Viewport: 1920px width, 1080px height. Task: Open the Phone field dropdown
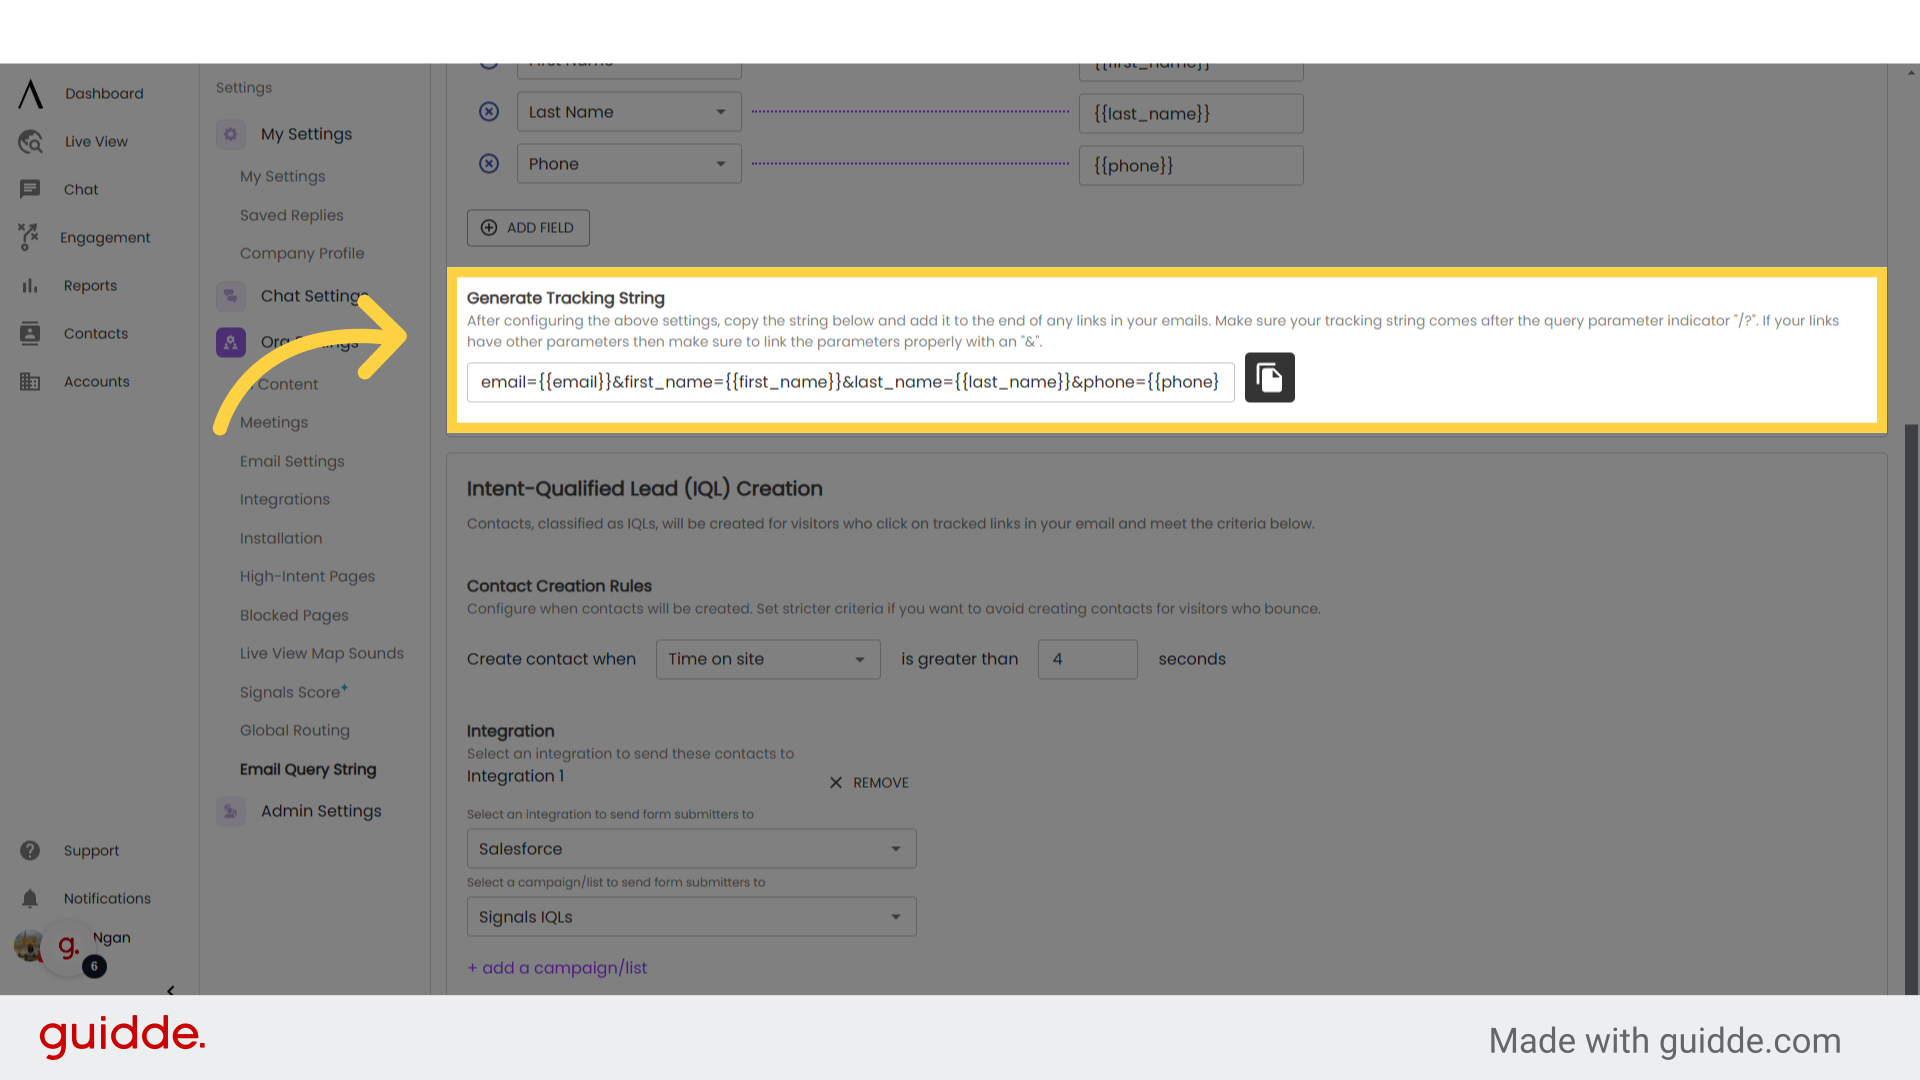coord(629,164)
